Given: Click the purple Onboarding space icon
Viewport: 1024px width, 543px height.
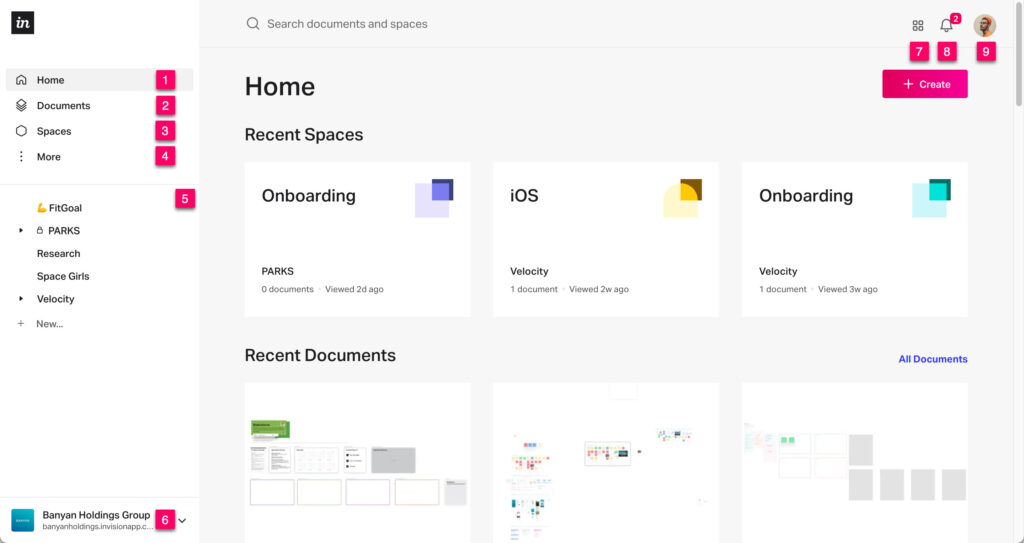Looking at the screenshot, I should [434, 198].
